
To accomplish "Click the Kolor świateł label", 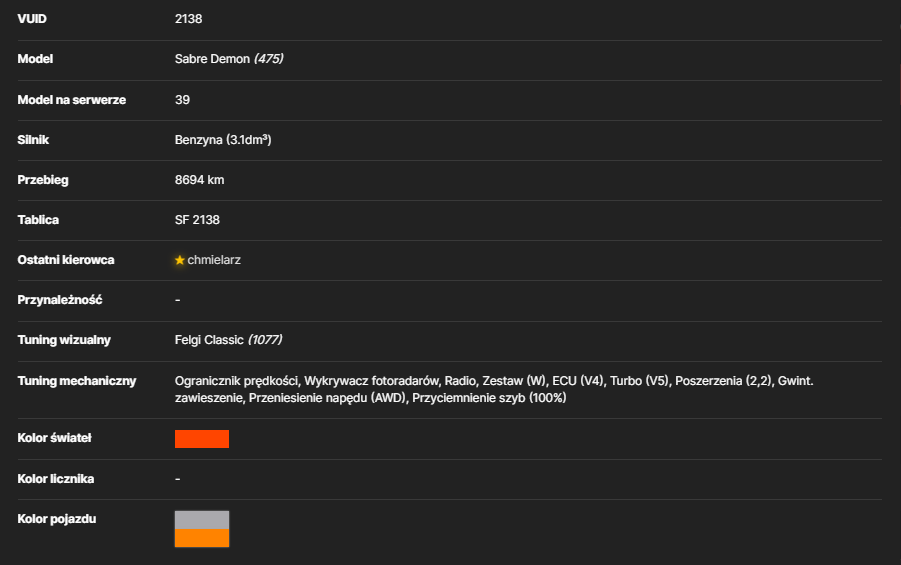I will (x=55, y=438).
